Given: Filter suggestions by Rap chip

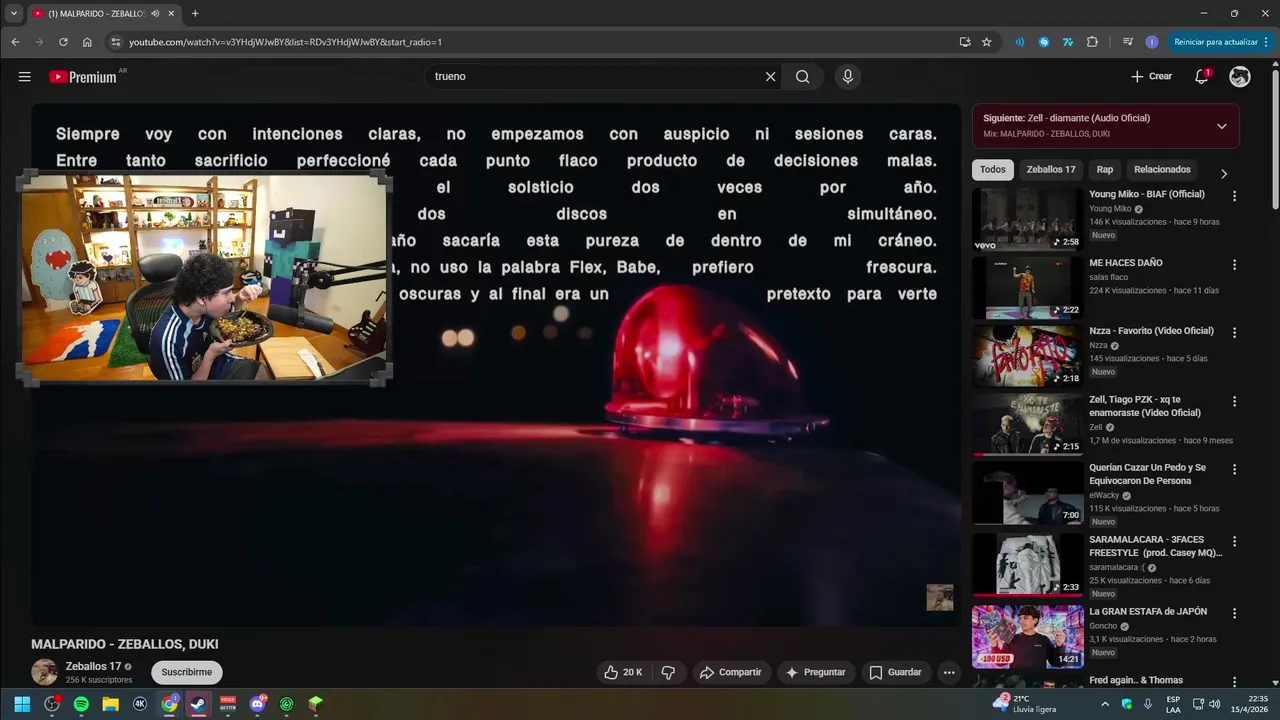Looking at the screenshot, I should tap(1105, 170).
